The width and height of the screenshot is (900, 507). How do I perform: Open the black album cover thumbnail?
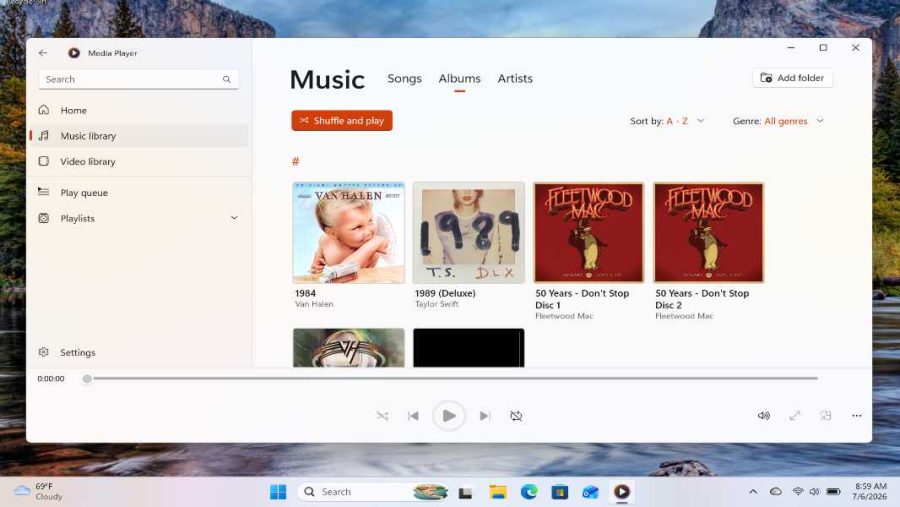(468, 347)
